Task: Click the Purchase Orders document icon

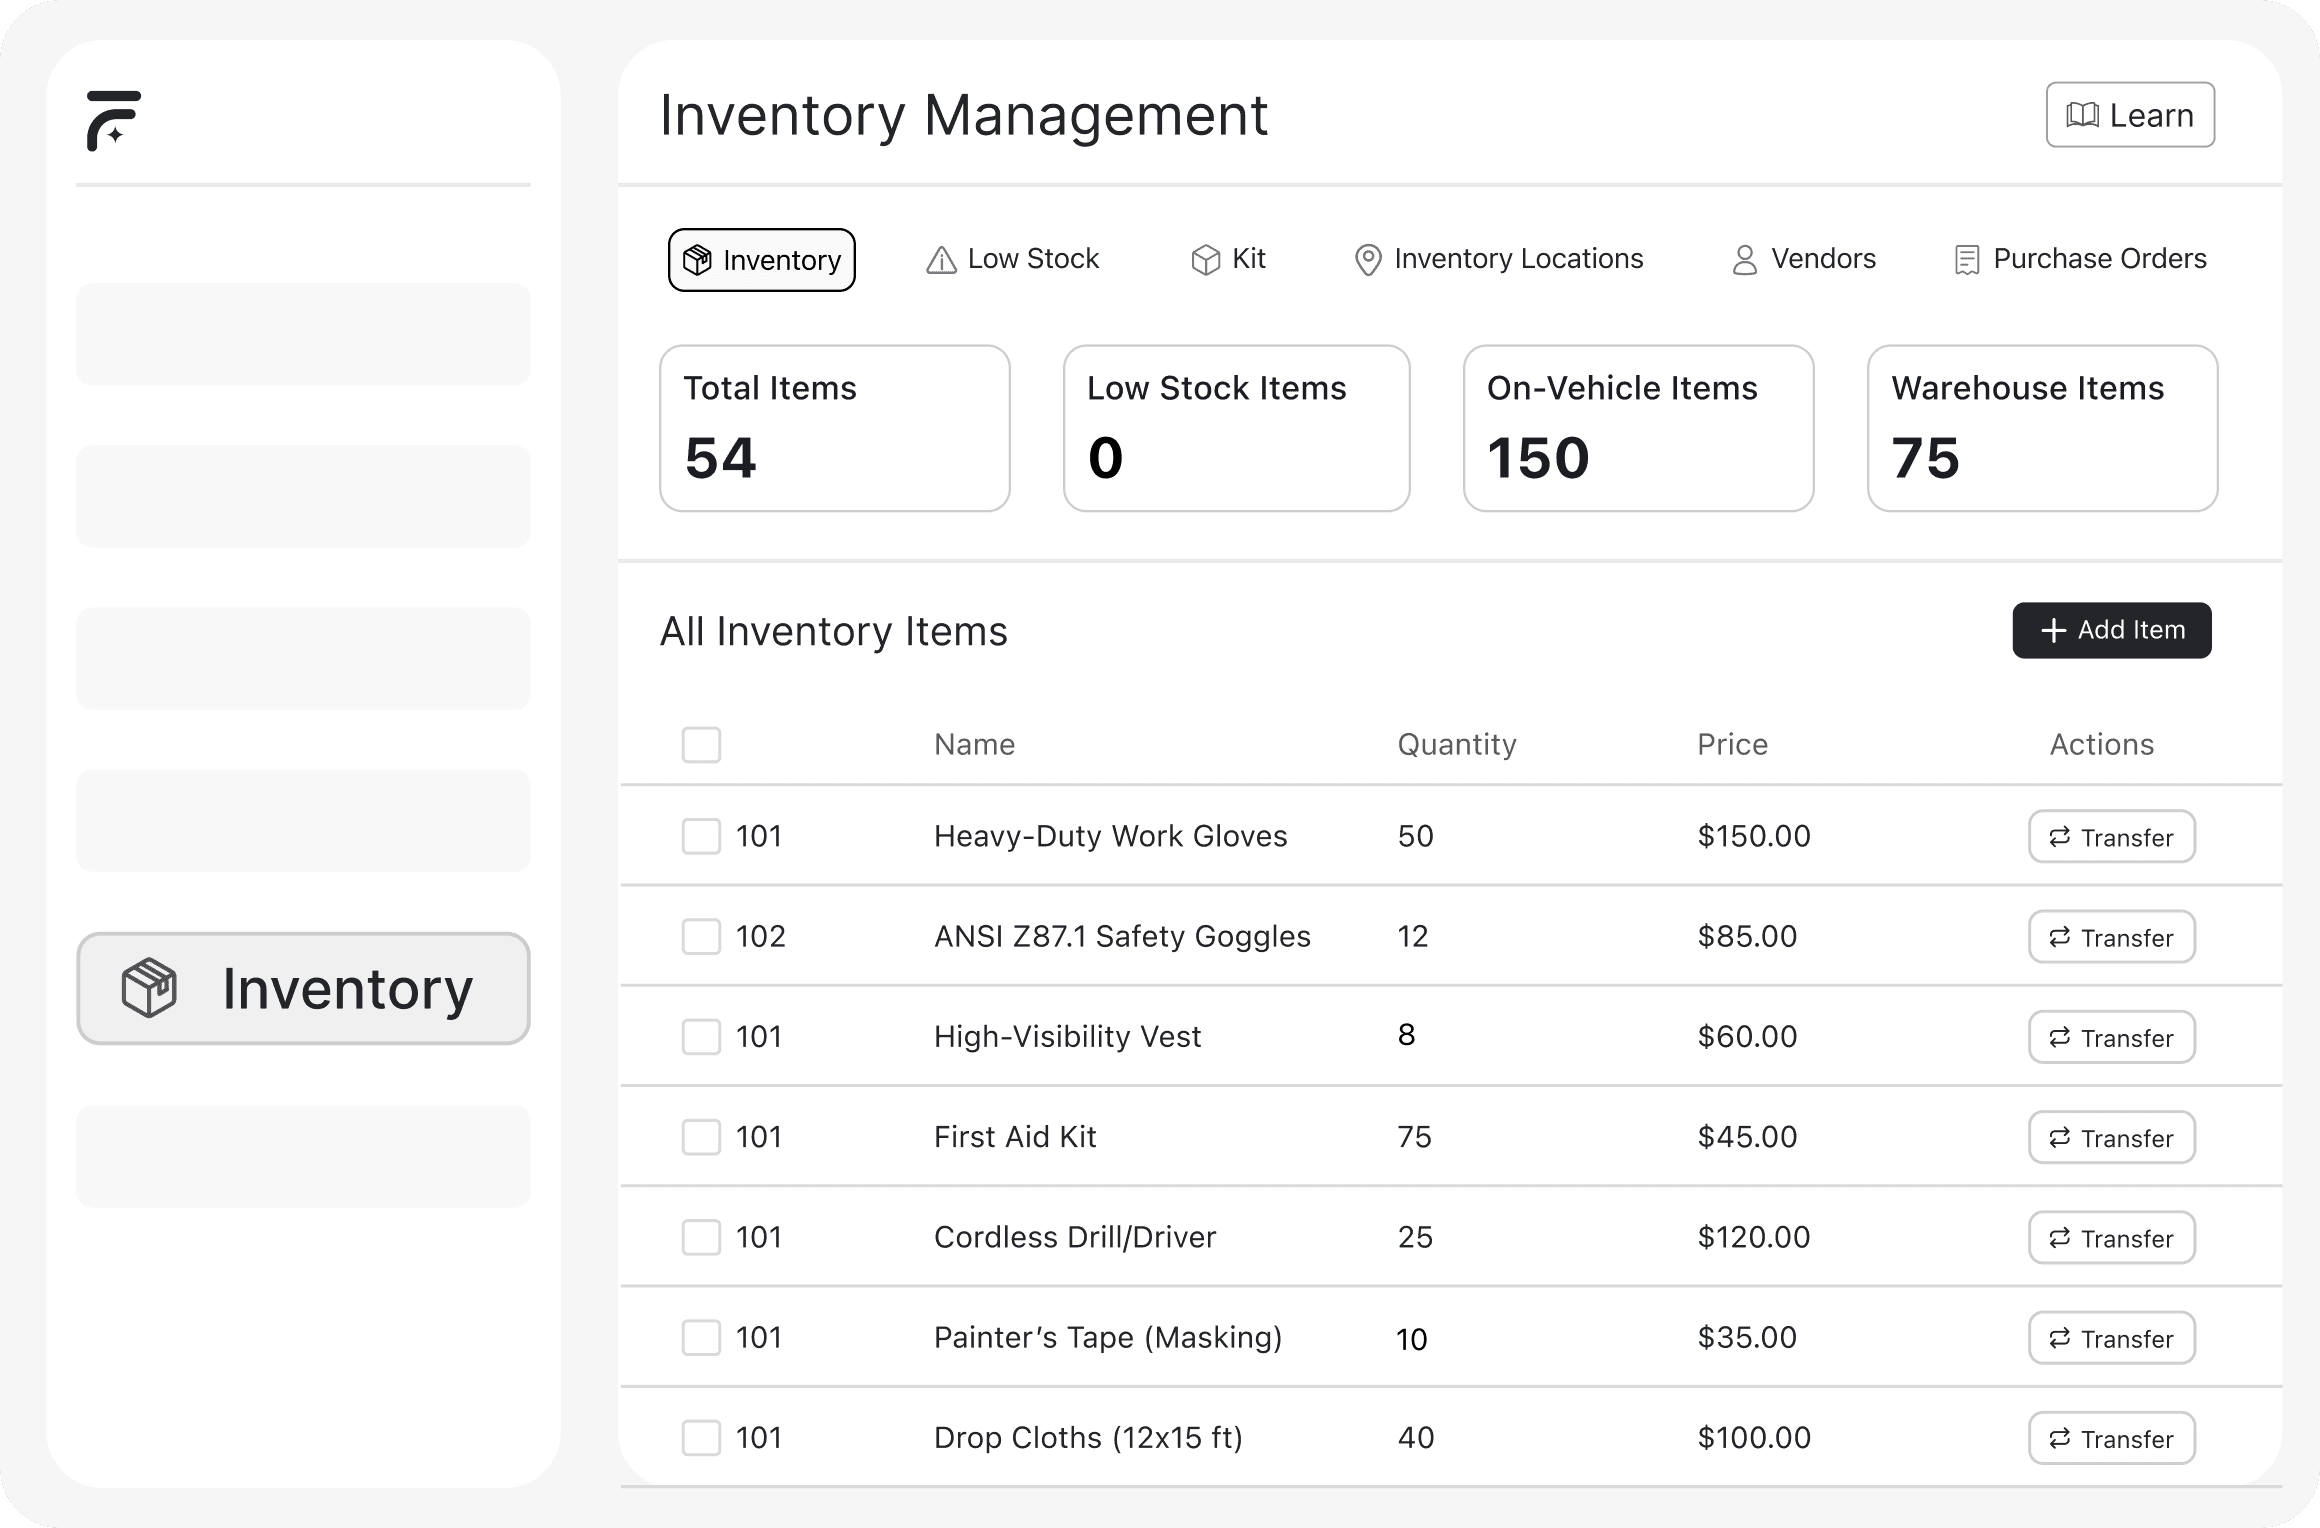Action: click(1966, 260)
